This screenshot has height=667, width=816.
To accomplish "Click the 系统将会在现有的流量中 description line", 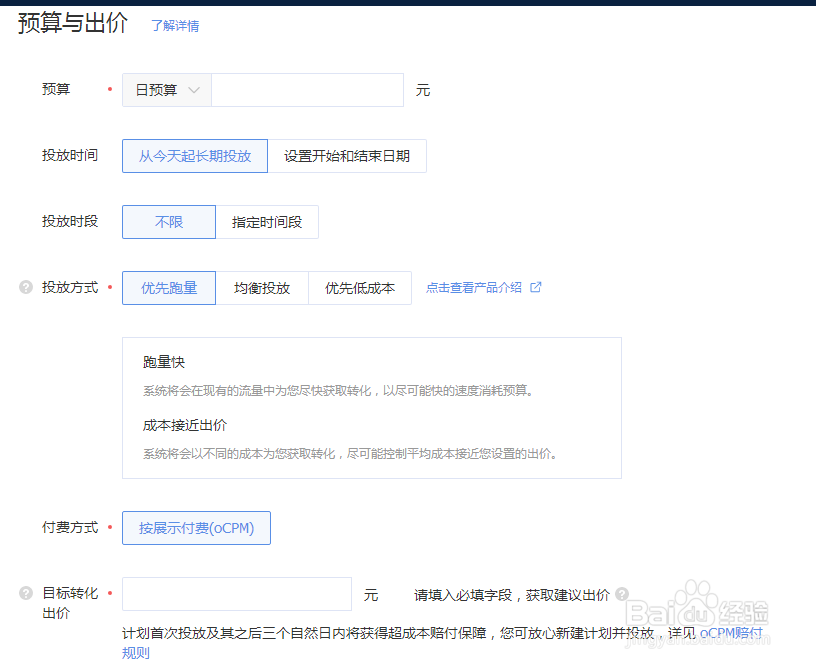I will pos(338,391).
